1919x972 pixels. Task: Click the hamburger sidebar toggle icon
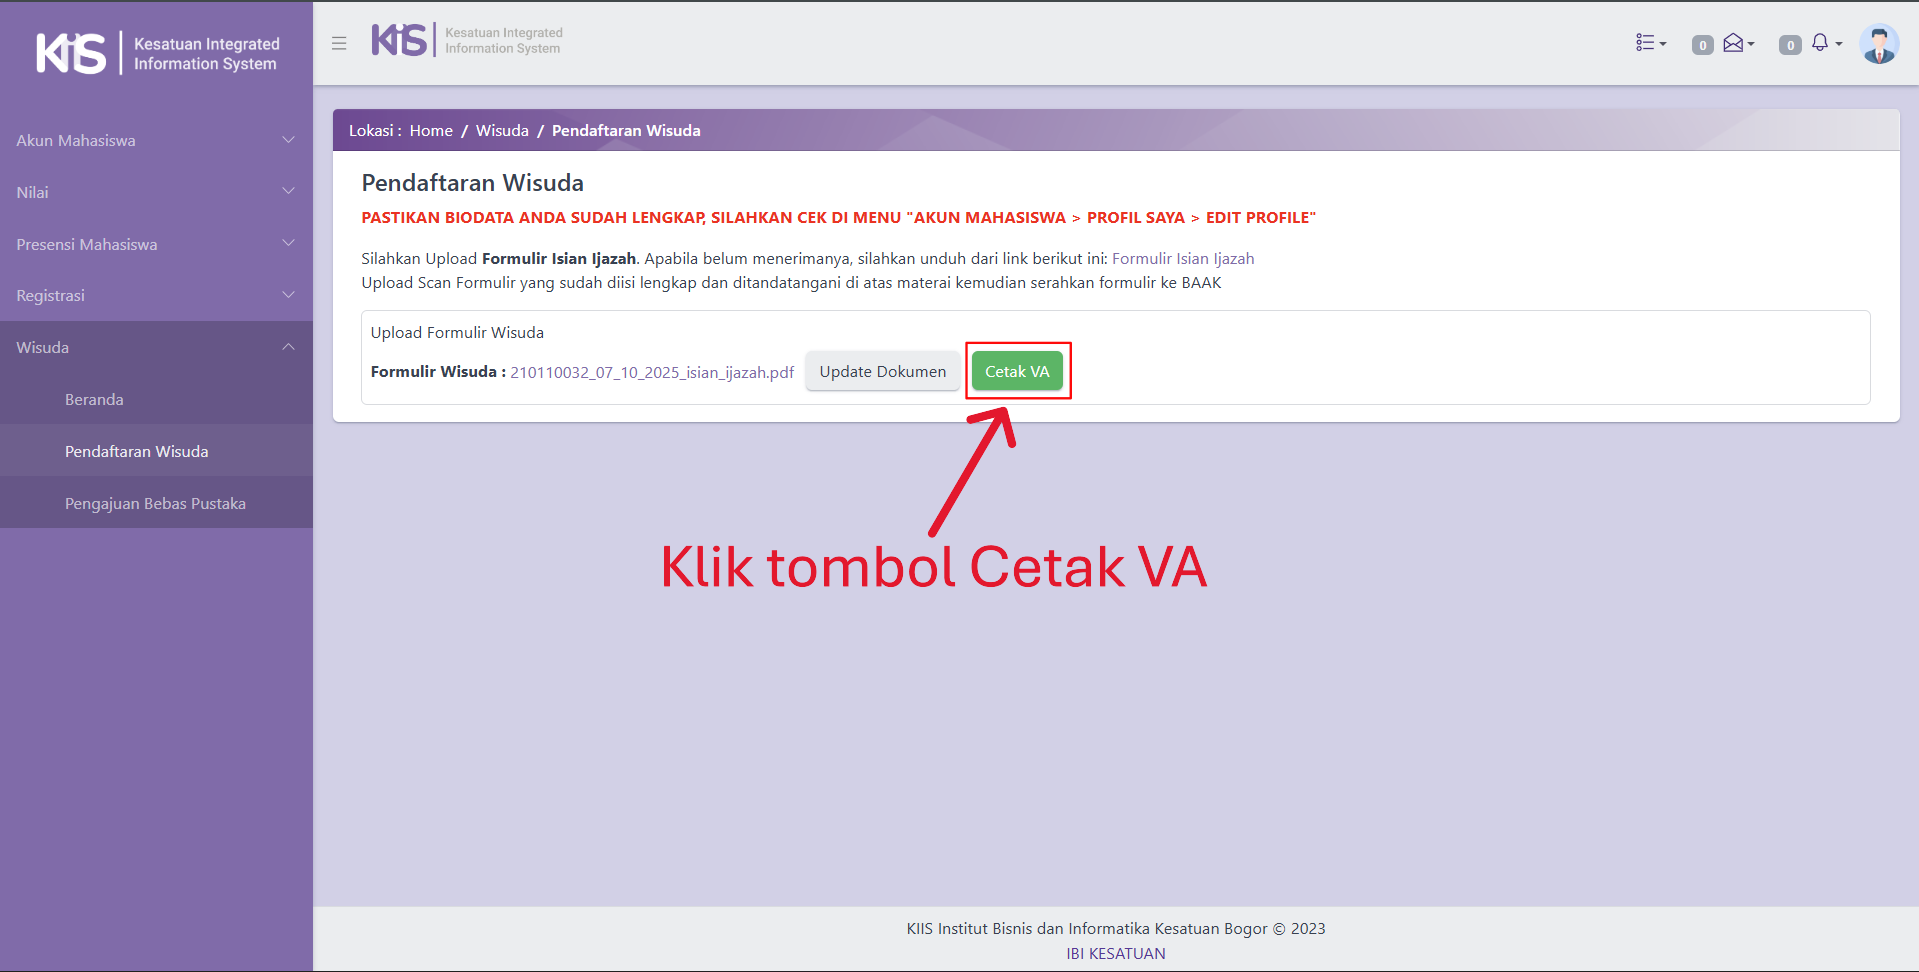(339, 43)
